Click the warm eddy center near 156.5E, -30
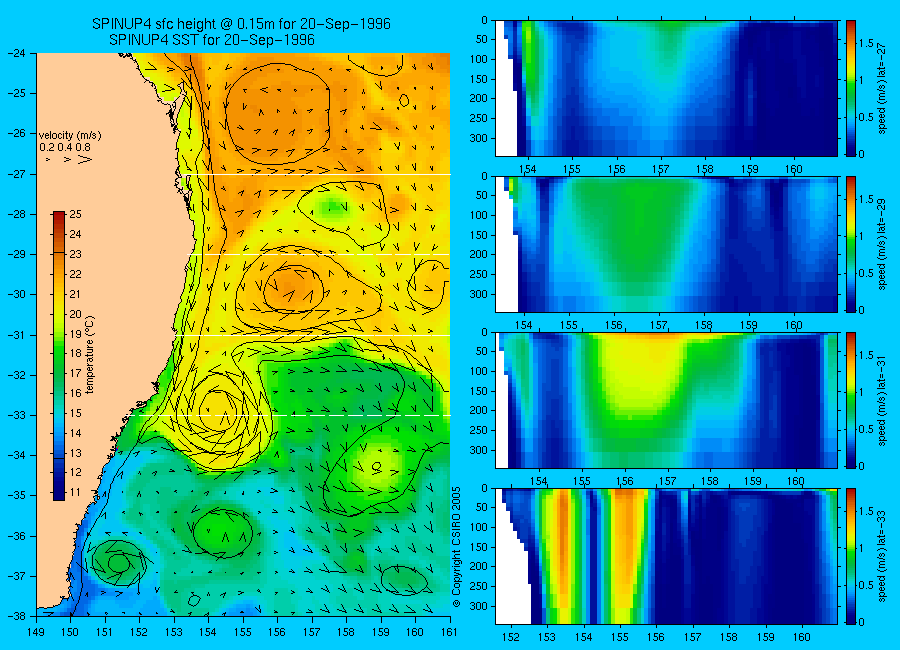Viewport: 900px width, 650px height. point(293,288)
